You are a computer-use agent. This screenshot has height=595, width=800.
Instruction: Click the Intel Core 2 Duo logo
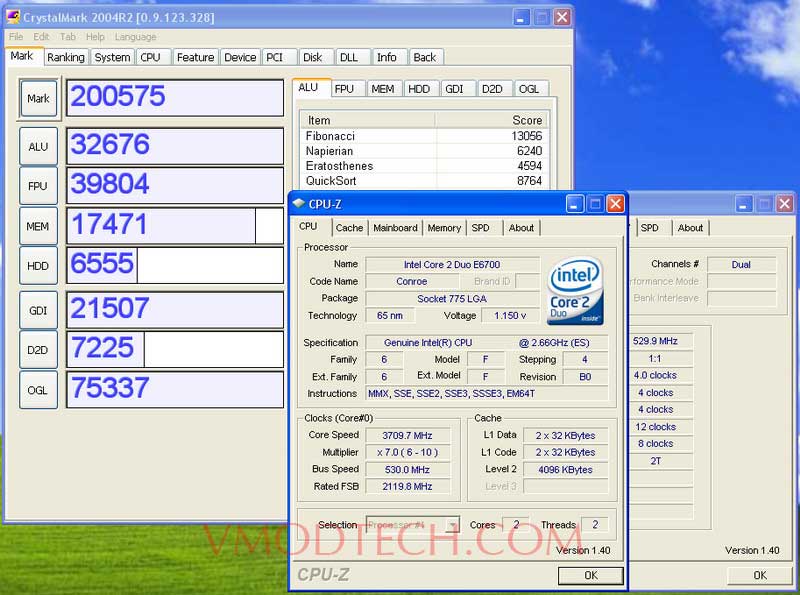tap(575, 291)
